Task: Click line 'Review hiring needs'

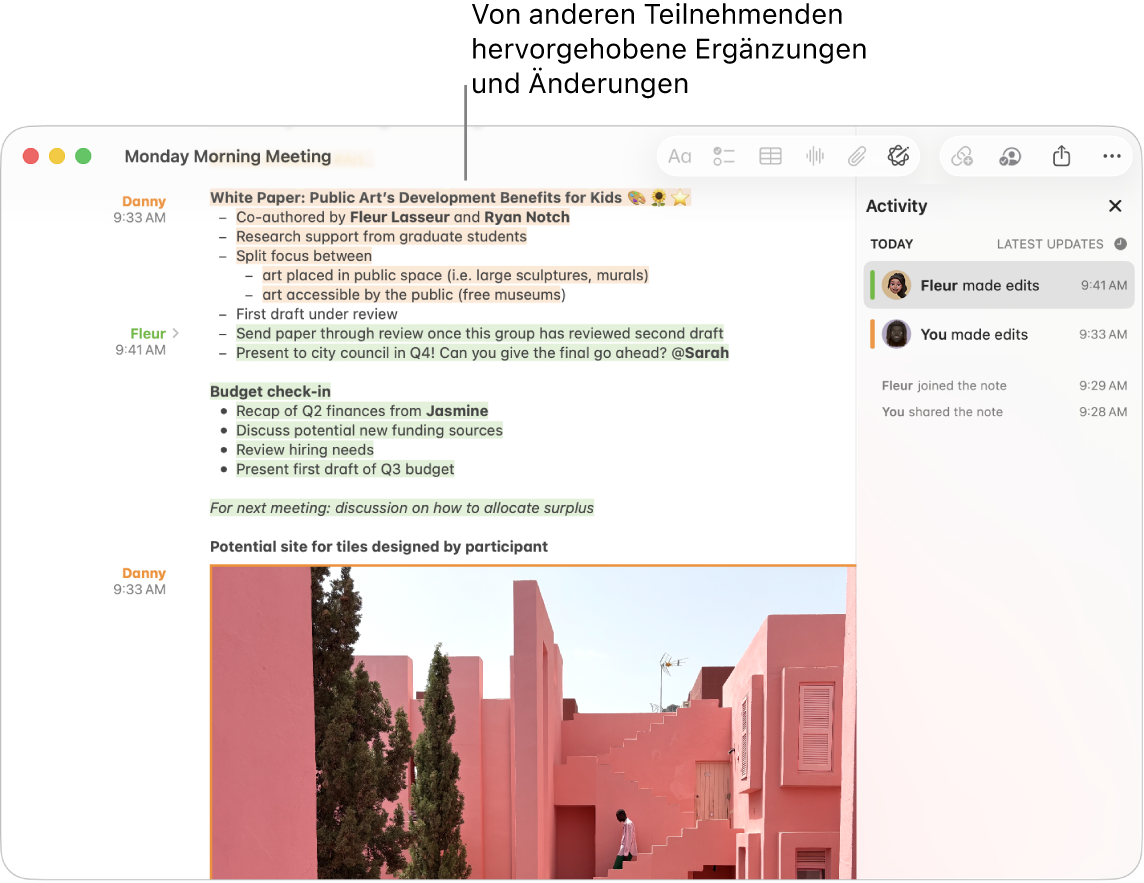Action: 304,450
